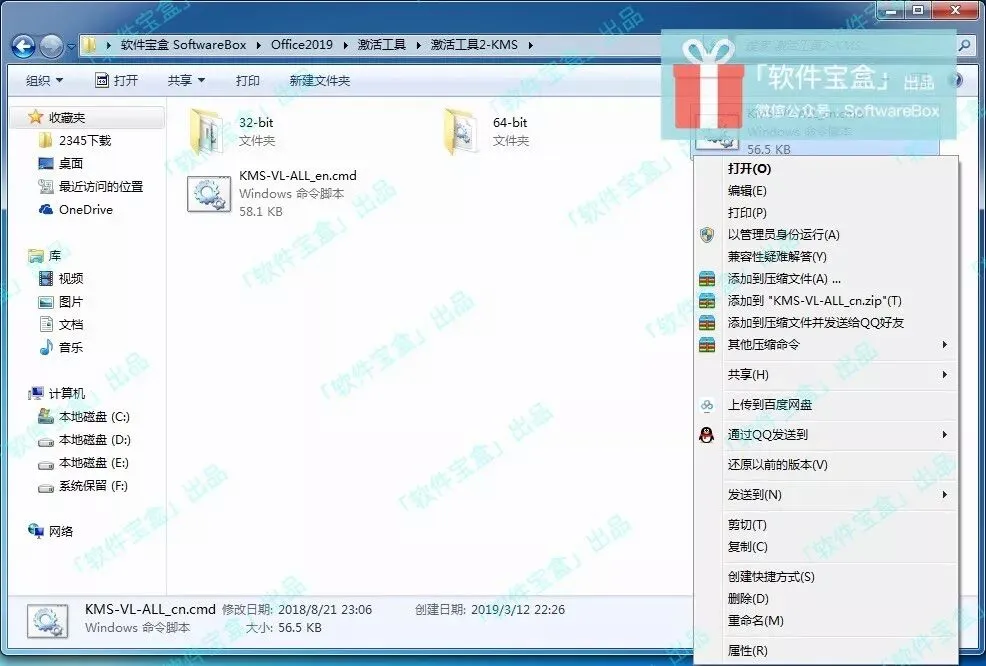Choose 属性(R) in the context menu

826,651
